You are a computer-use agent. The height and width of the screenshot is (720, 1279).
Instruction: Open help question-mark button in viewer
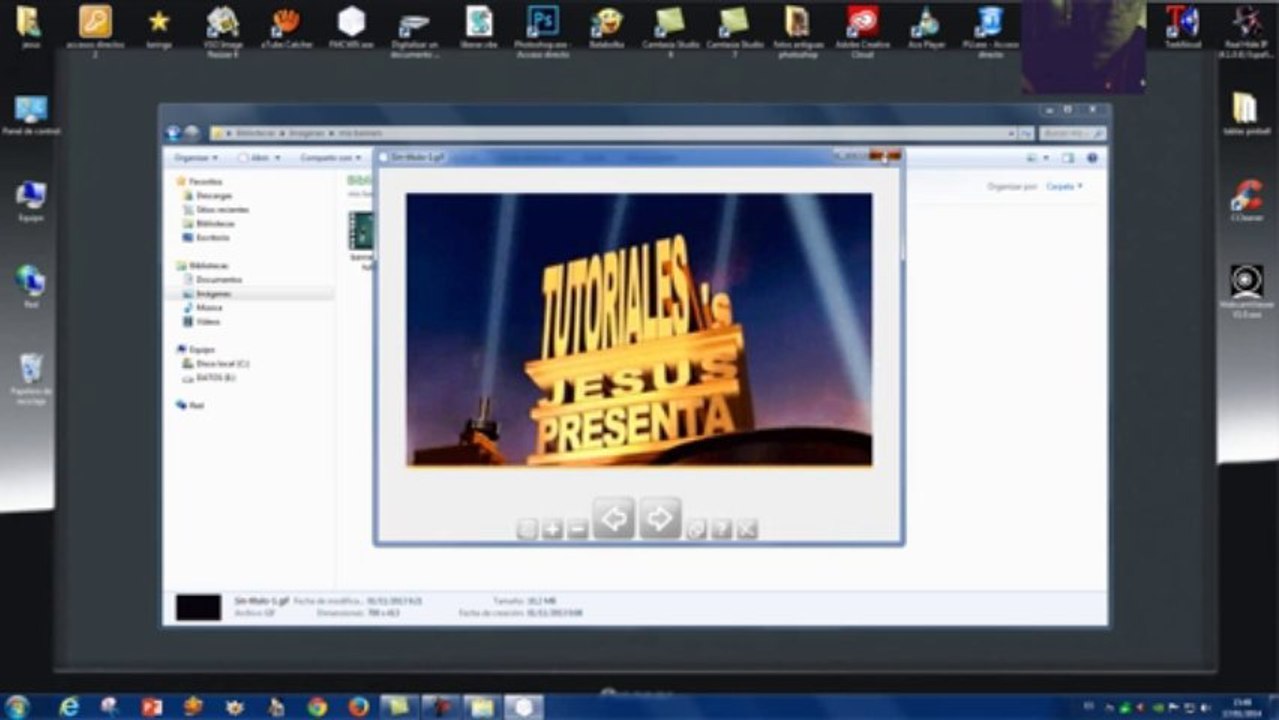[x=721, y=529]
